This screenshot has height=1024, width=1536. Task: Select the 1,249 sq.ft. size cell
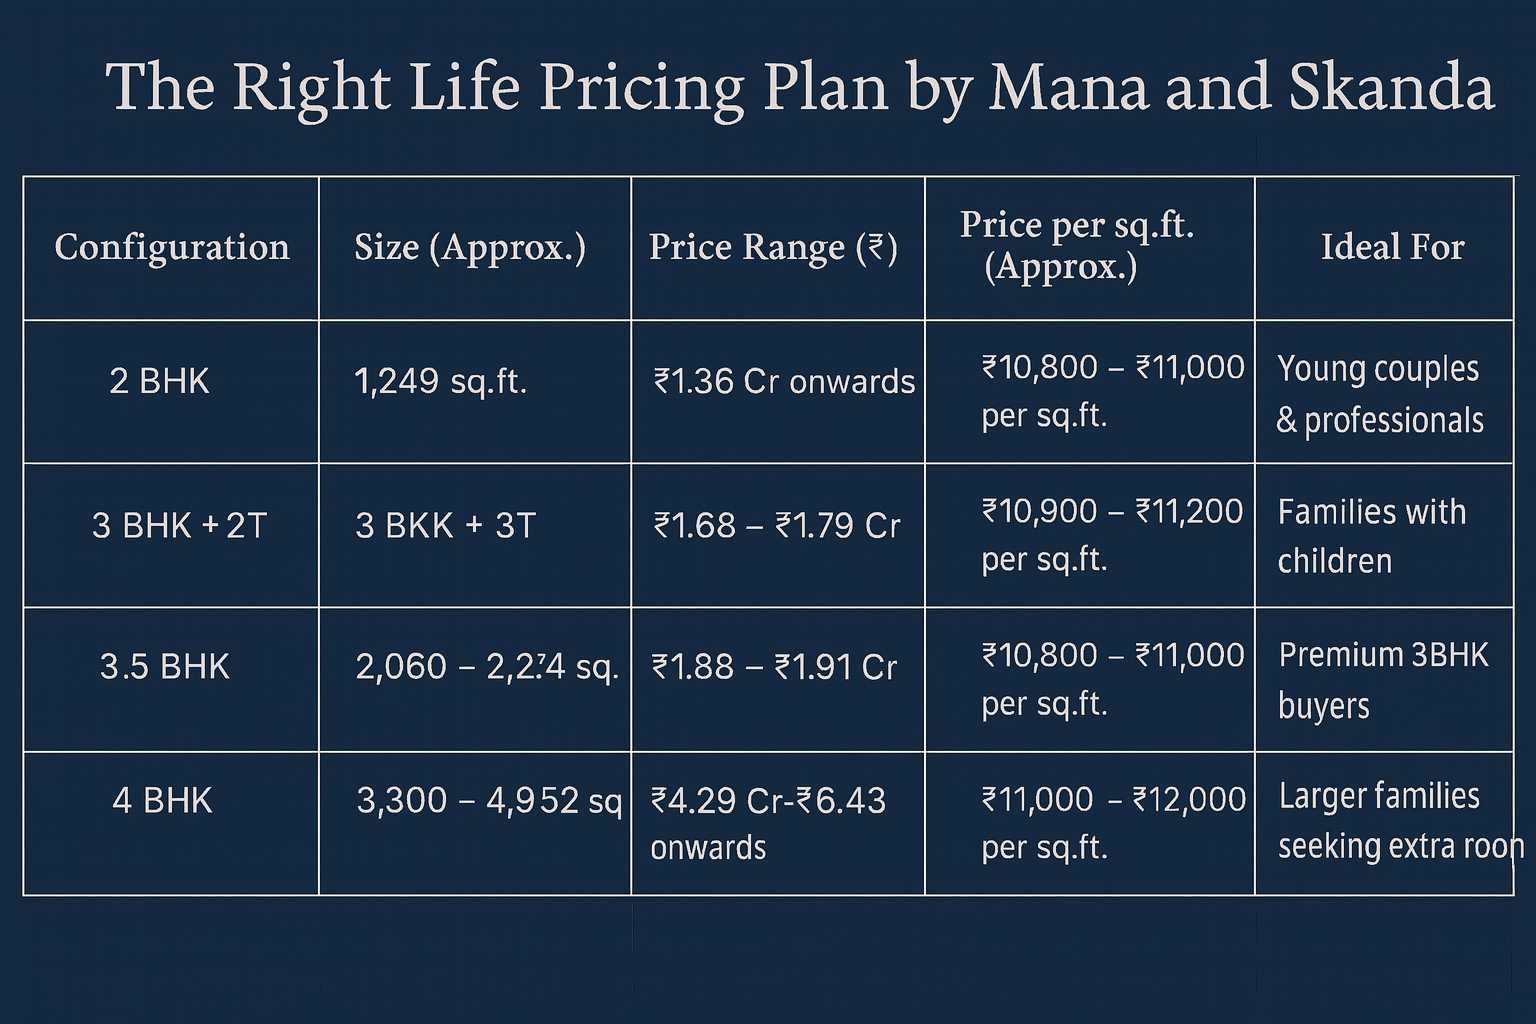pos(440,381)
